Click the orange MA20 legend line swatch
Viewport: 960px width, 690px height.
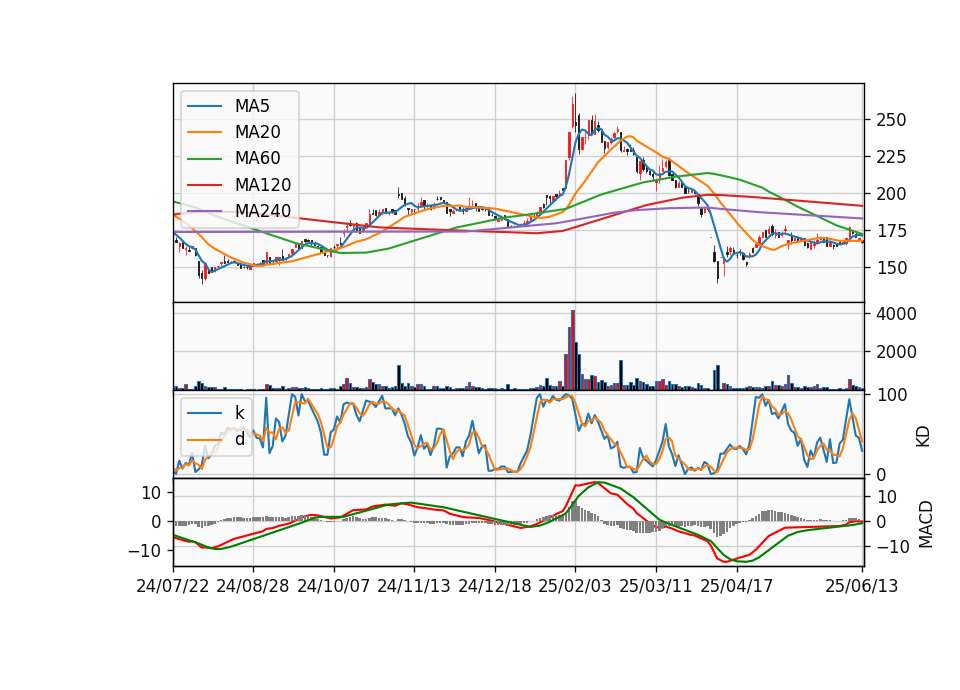point(204,132)
